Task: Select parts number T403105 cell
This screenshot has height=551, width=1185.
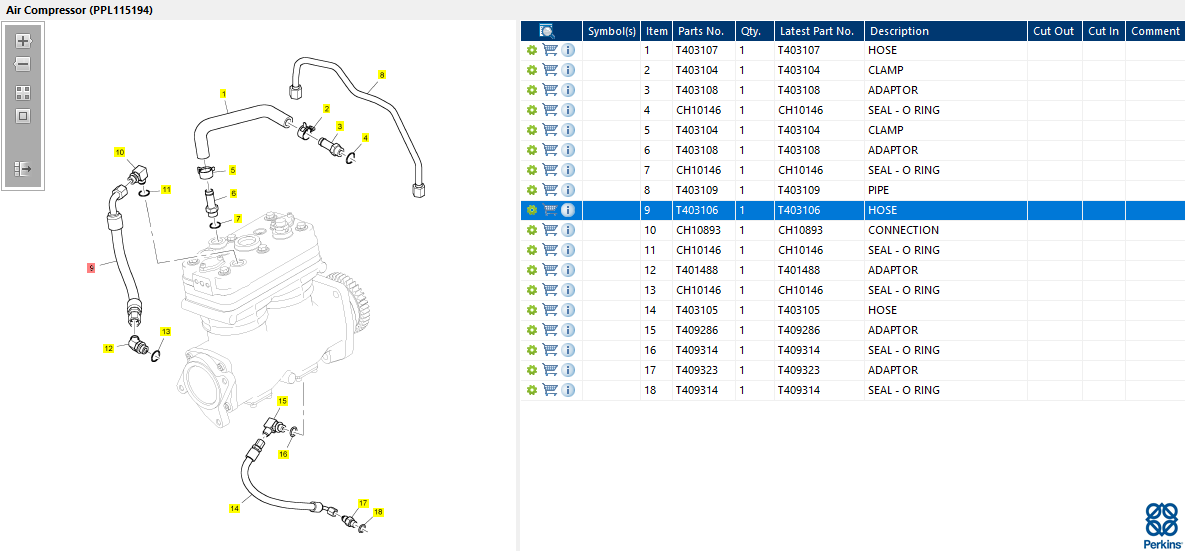Action: (x=704, y=310)
